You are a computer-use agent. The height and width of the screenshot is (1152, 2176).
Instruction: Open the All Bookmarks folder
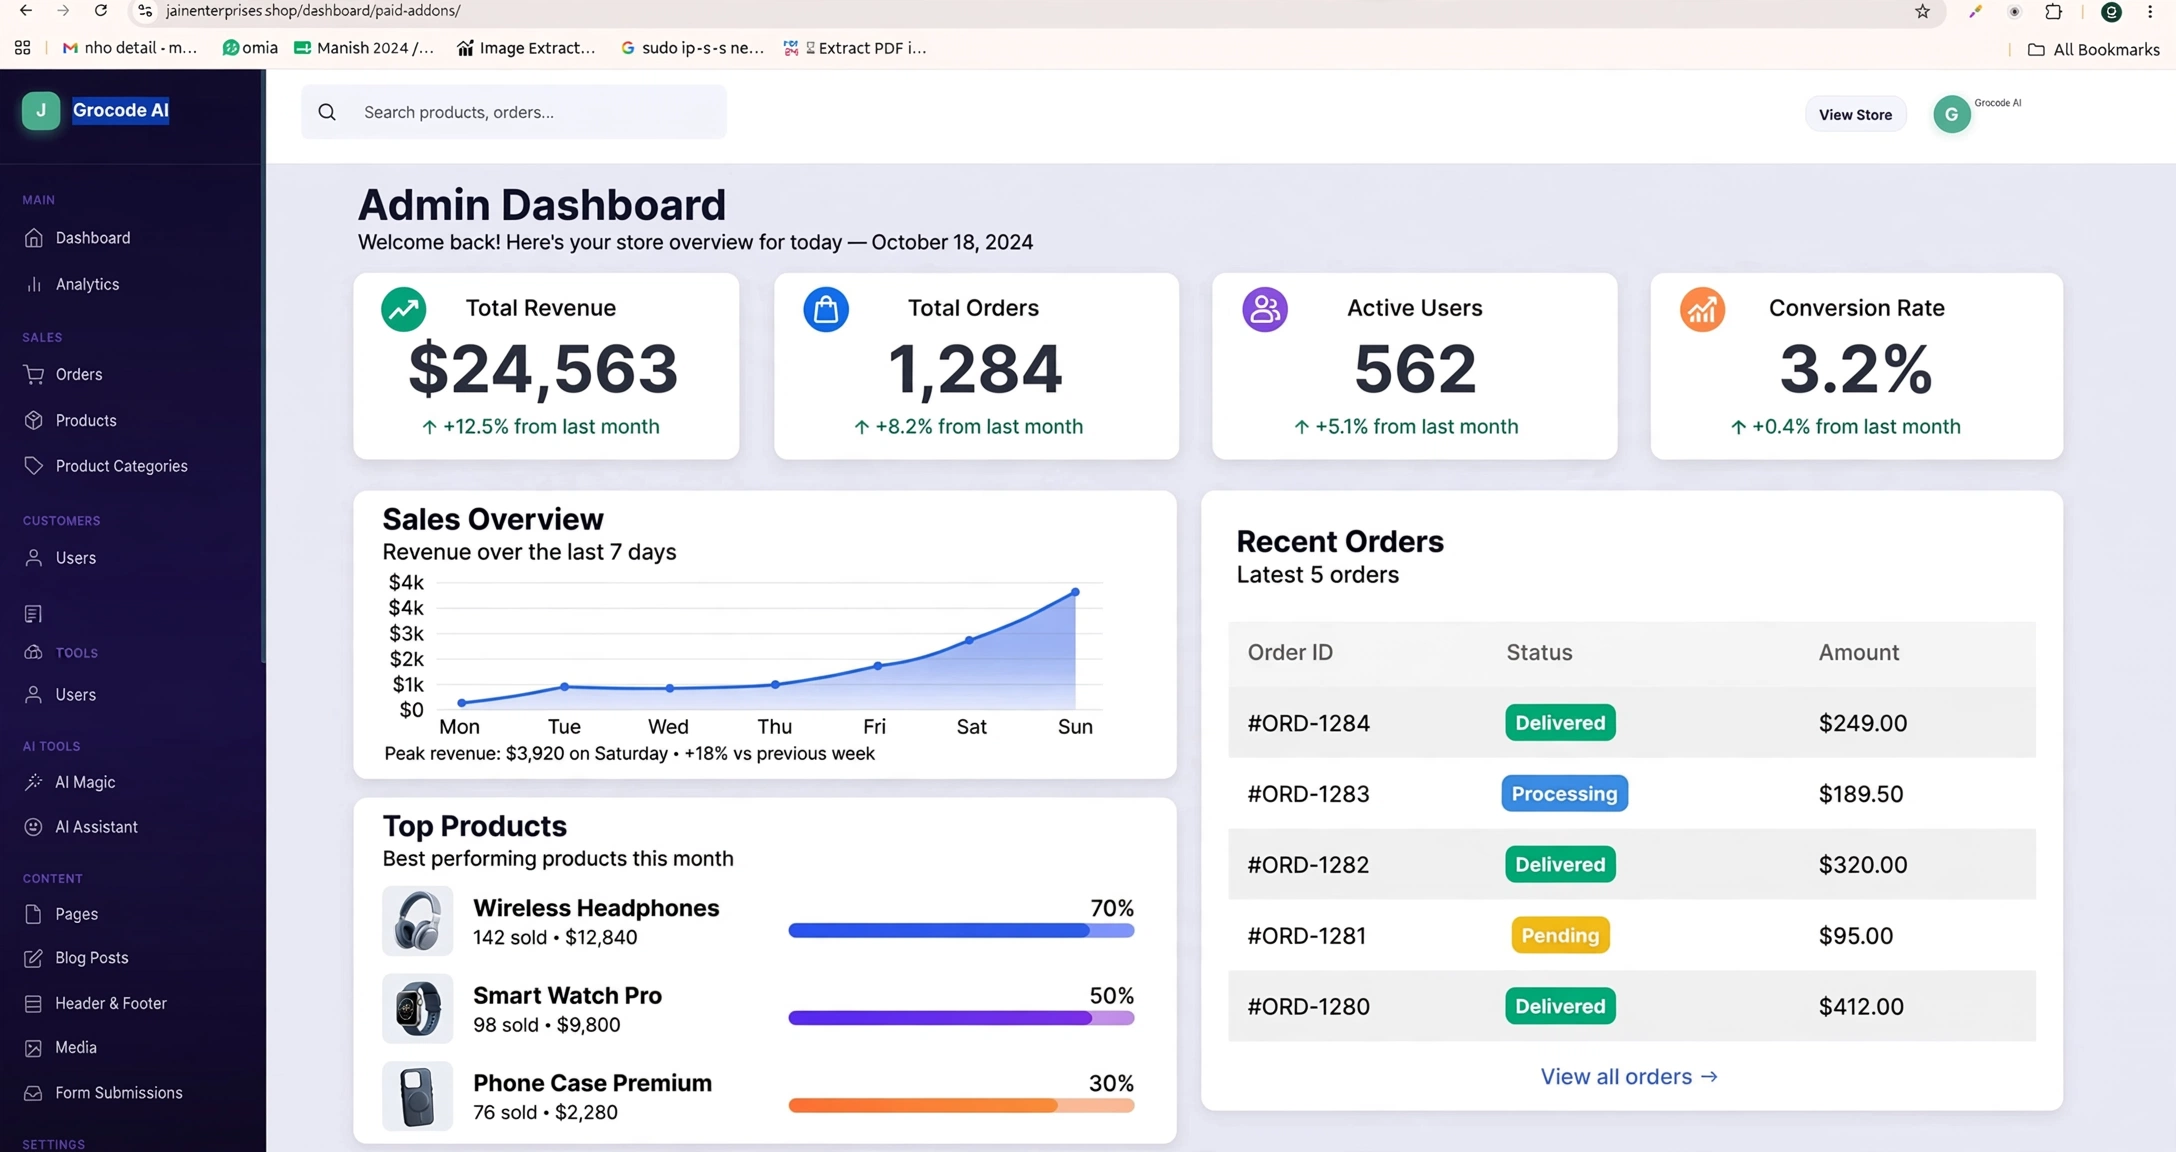tap(2093, 49)
